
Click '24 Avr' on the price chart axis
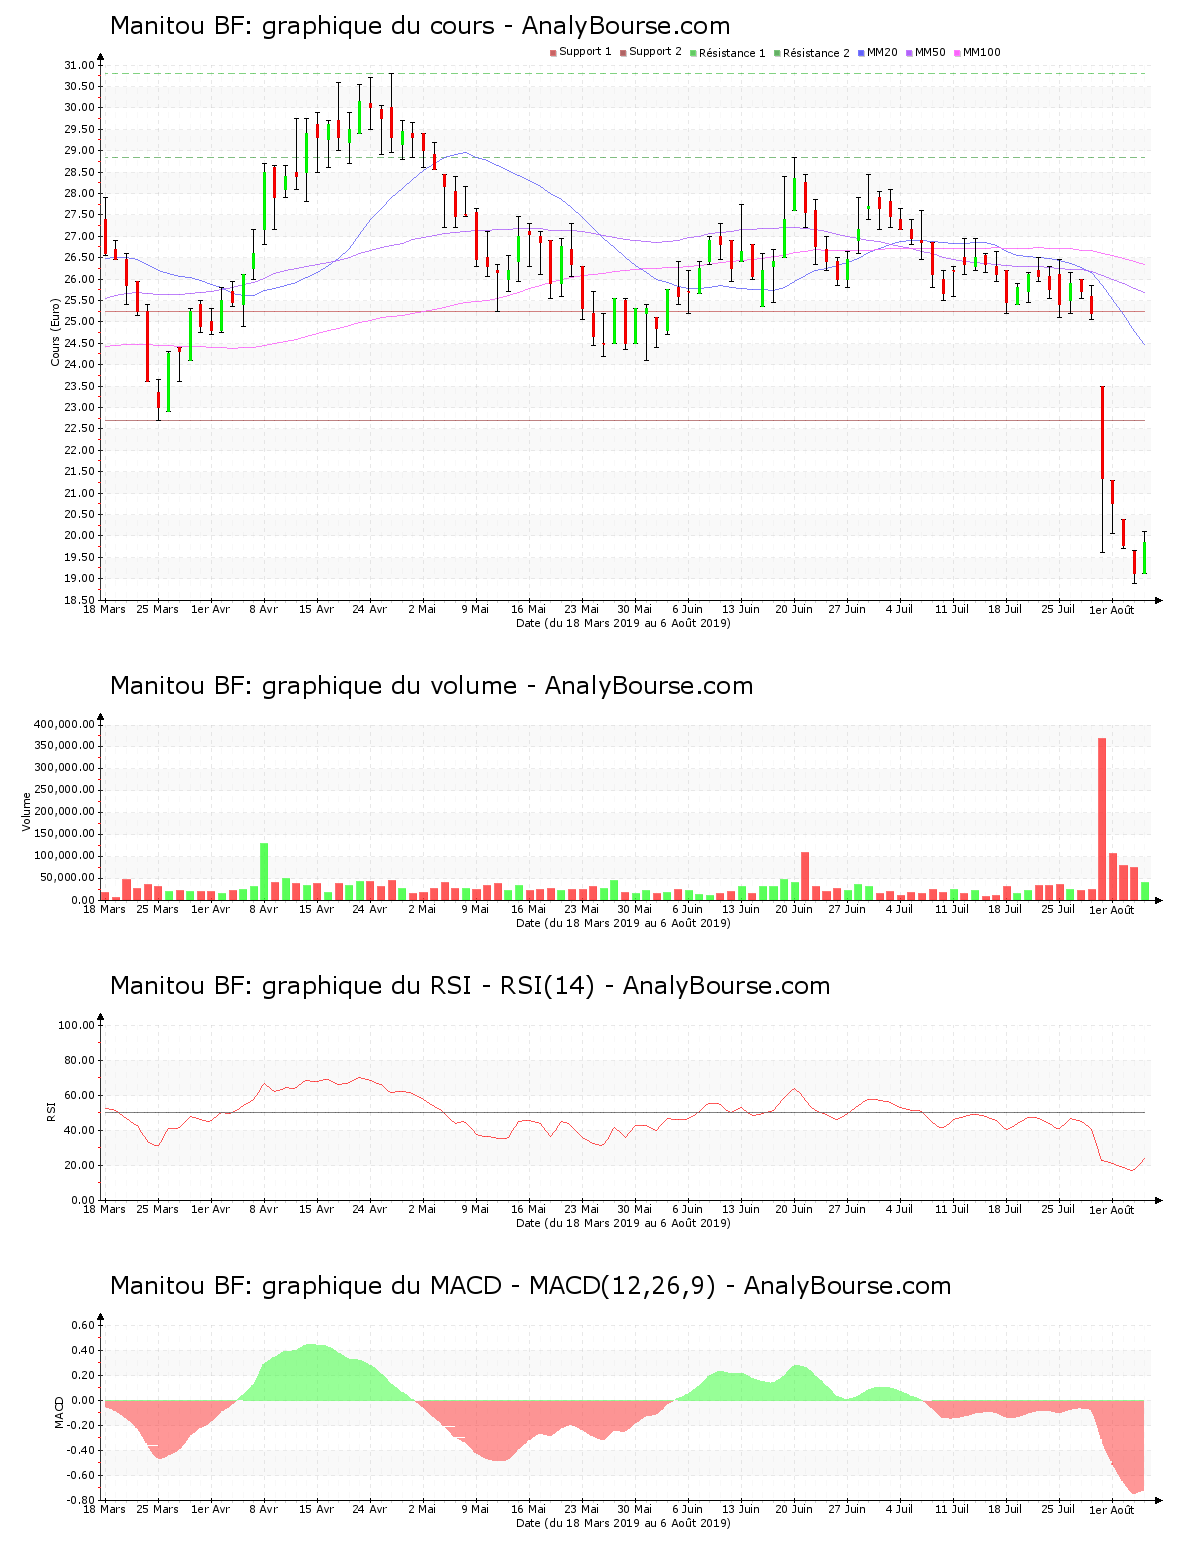(370, 609)
